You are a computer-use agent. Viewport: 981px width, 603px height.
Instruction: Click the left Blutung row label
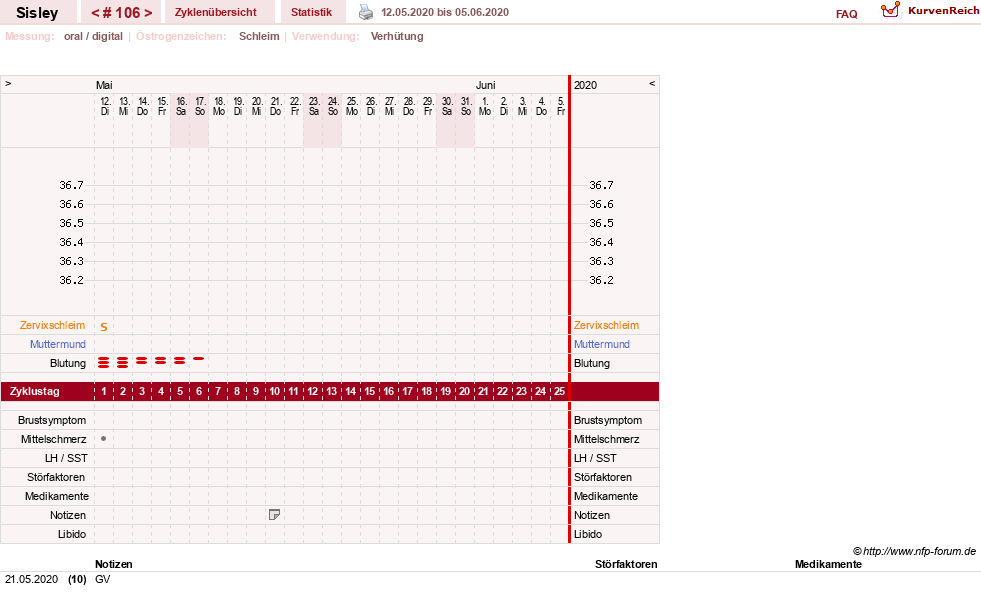(68, 363)
